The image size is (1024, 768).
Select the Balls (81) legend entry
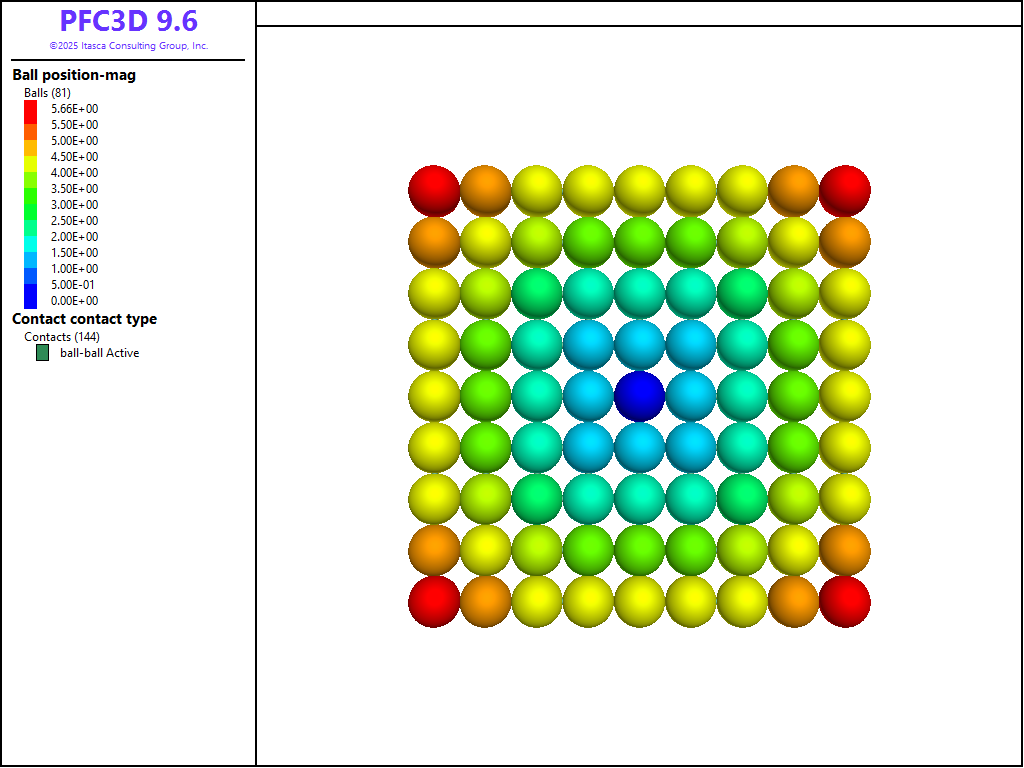(x=47, y=93)
